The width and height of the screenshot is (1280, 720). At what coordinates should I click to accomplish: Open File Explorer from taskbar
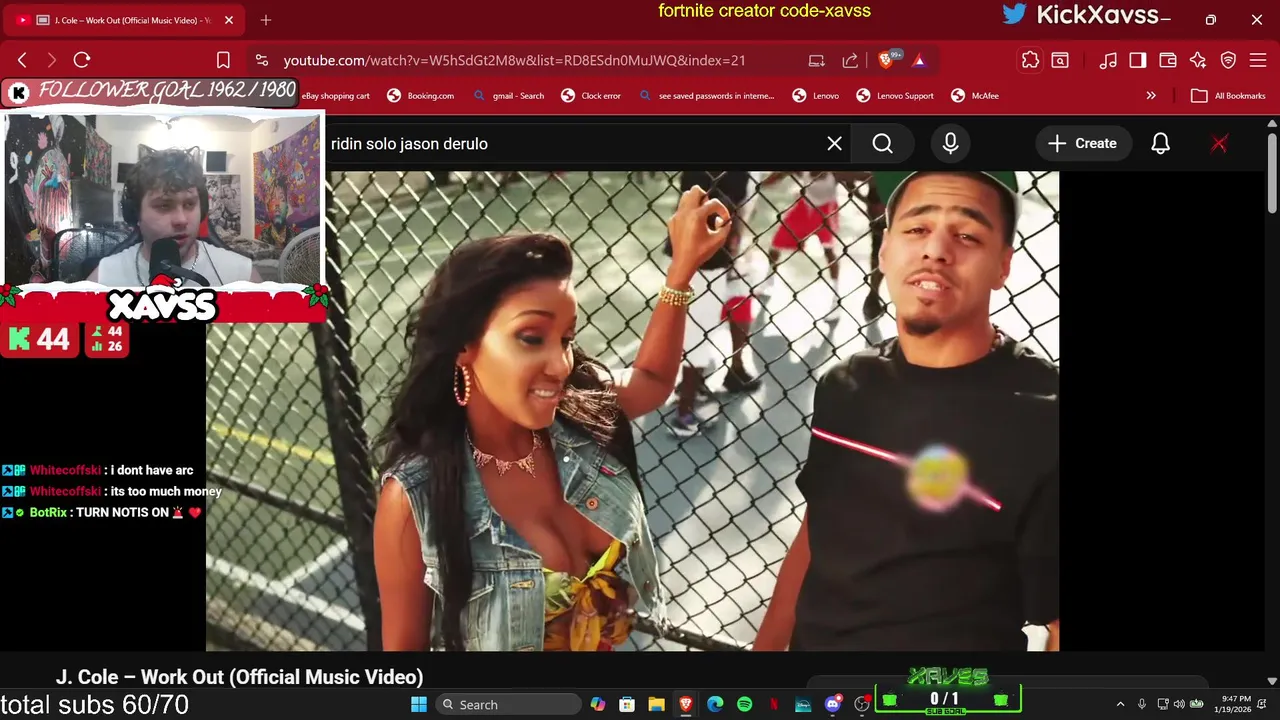click(656, 705)
